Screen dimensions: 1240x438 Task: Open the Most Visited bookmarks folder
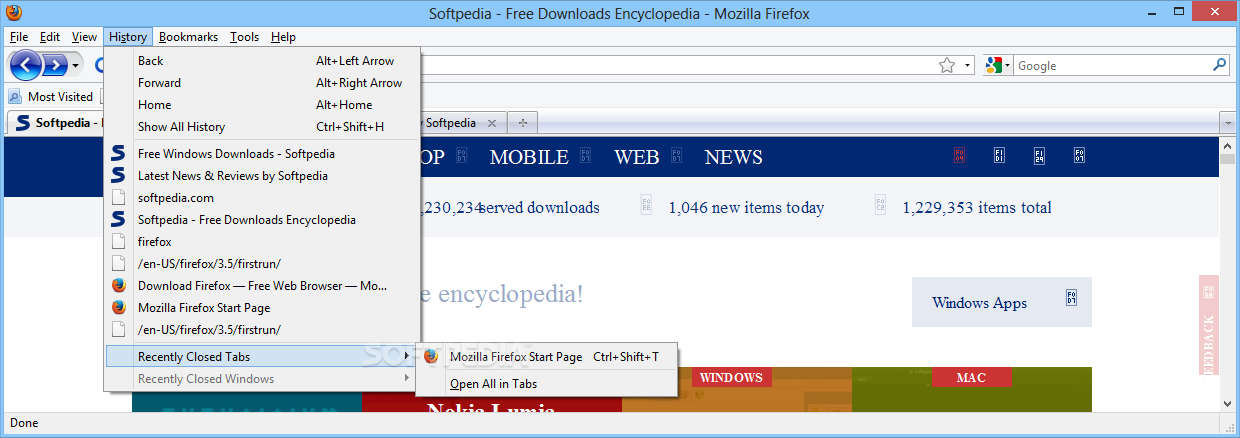click(51, 97)
